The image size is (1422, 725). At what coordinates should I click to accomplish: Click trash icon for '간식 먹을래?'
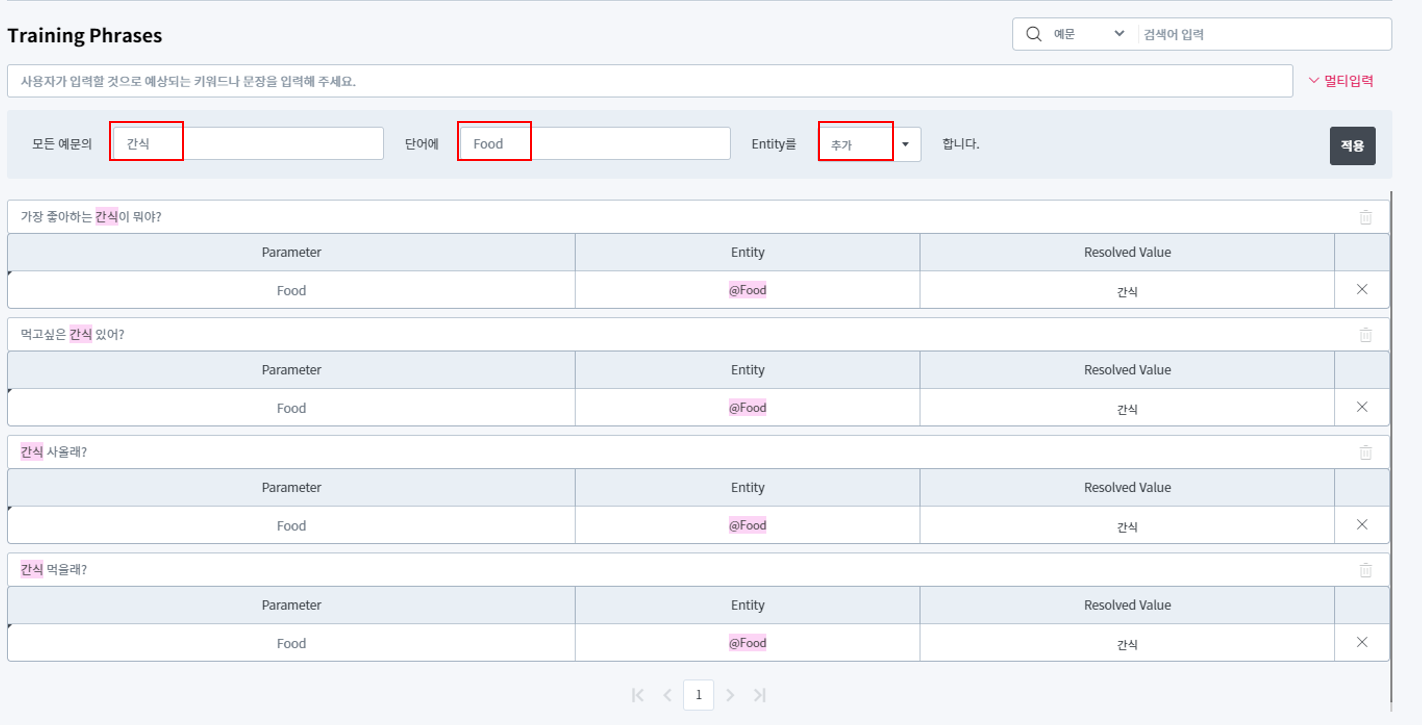tap(1365, 570)
